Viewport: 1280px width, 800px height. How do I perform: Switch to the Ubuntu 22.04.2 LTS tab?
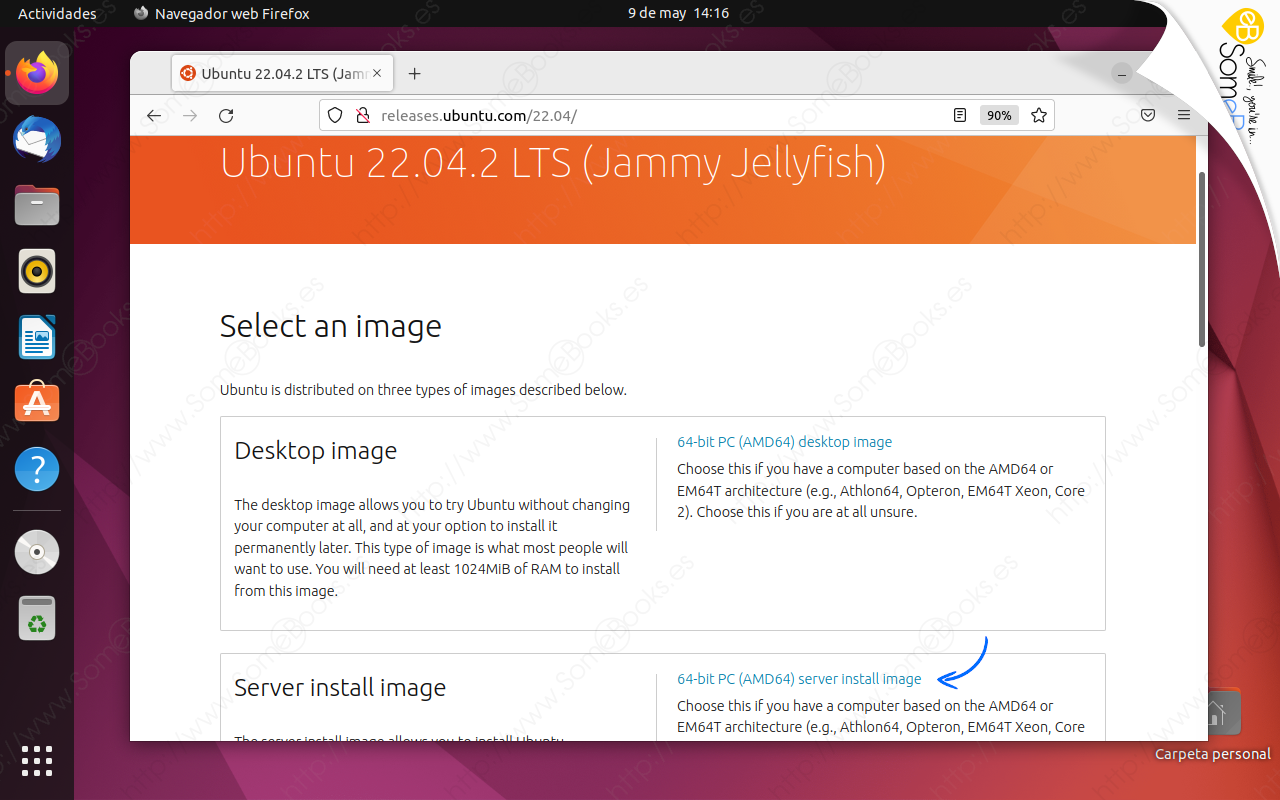pyautogui.click(x=280, y=73)
